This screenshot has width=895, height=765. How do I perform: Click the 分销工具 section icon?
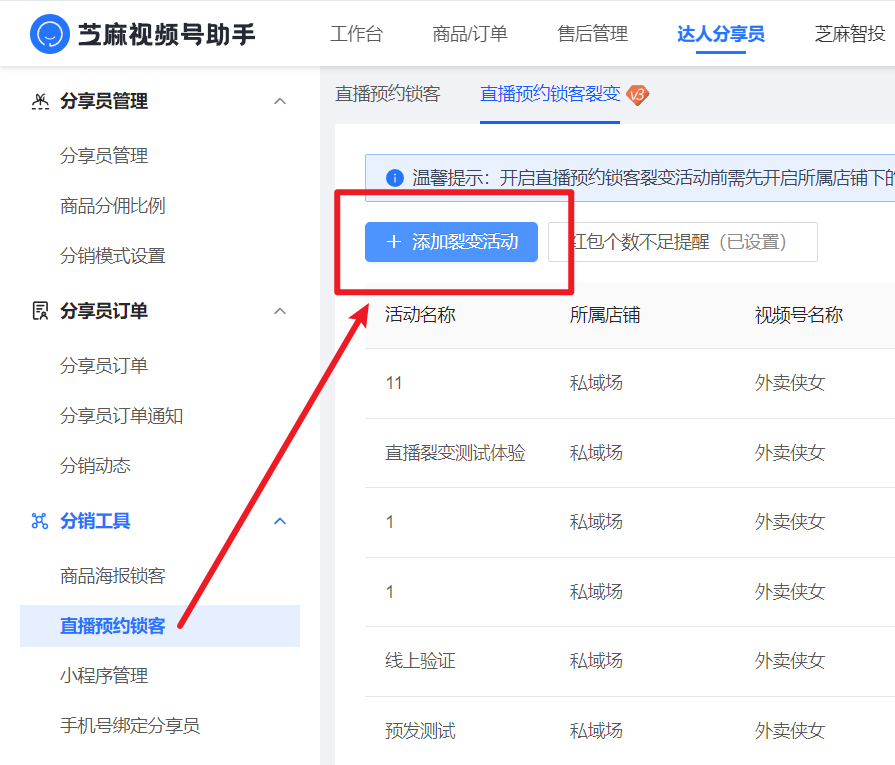39,521
